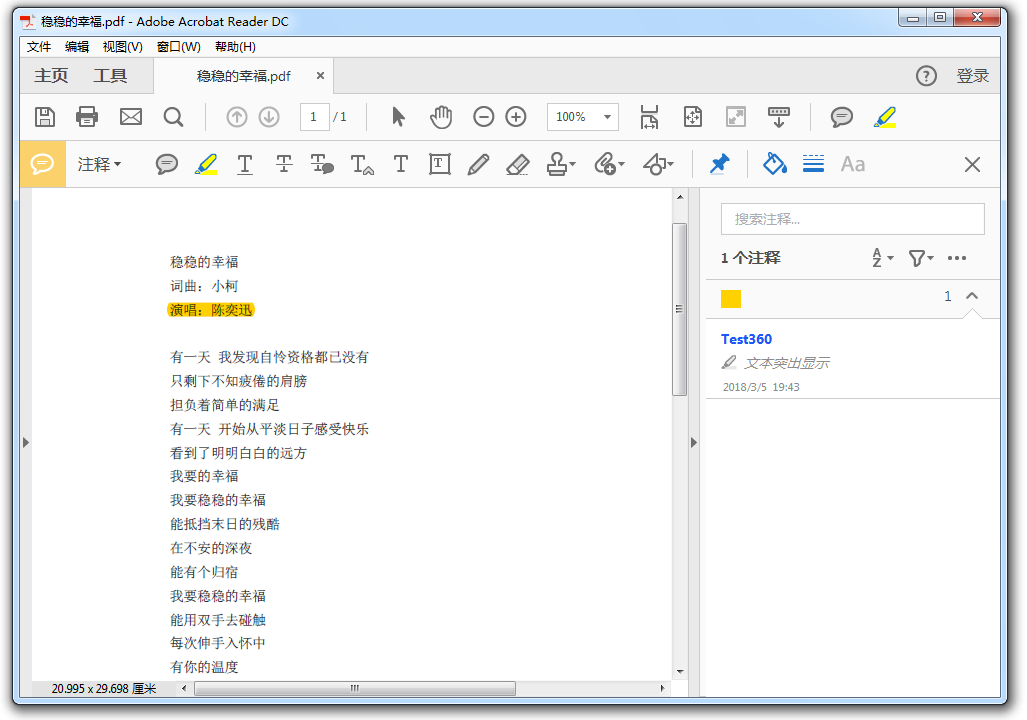Select the Hand pan tool

(441, 117)
